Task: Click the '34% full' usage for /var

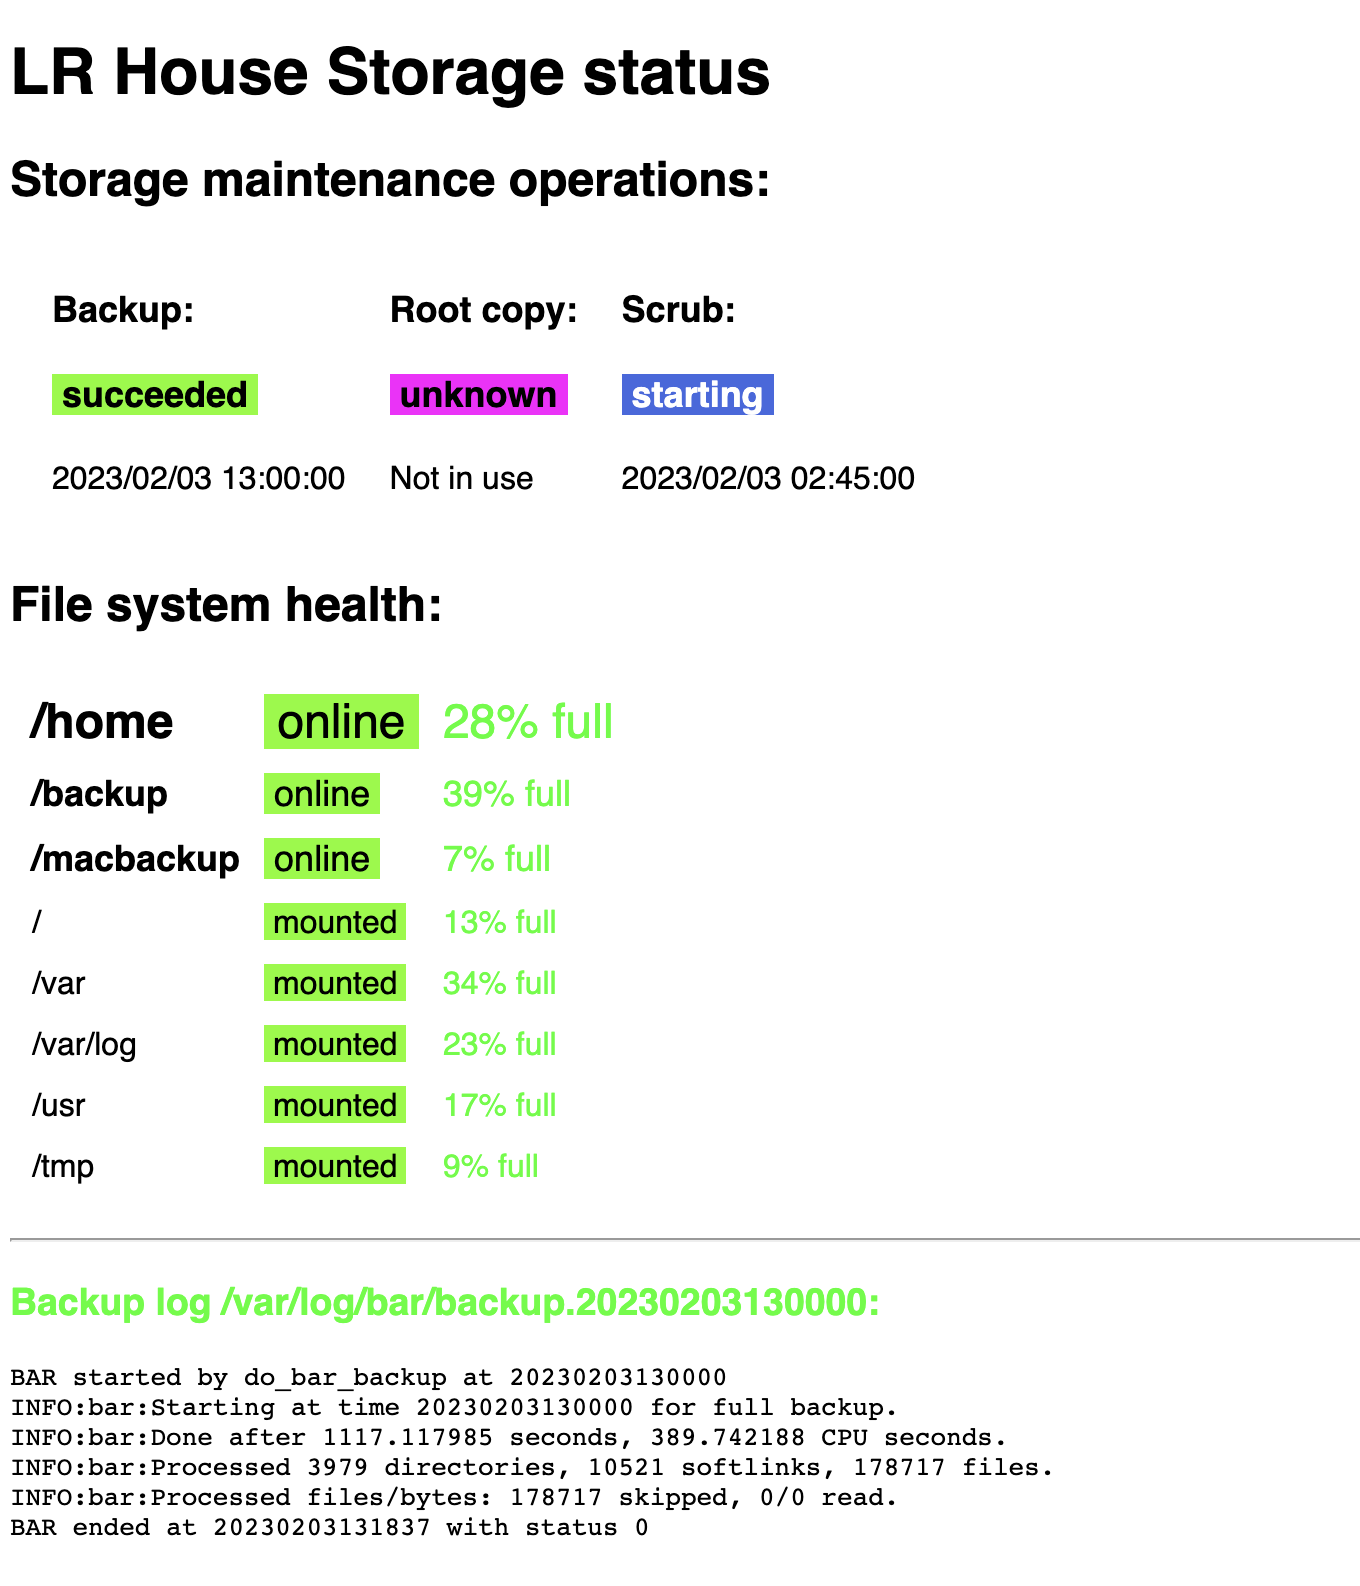Action: [x=499, y=983]
